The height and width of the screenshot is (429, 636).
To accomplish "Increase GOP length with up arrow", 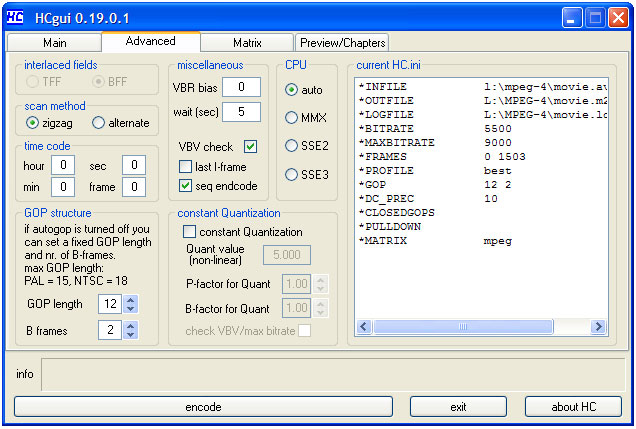I will click(130, 300).
